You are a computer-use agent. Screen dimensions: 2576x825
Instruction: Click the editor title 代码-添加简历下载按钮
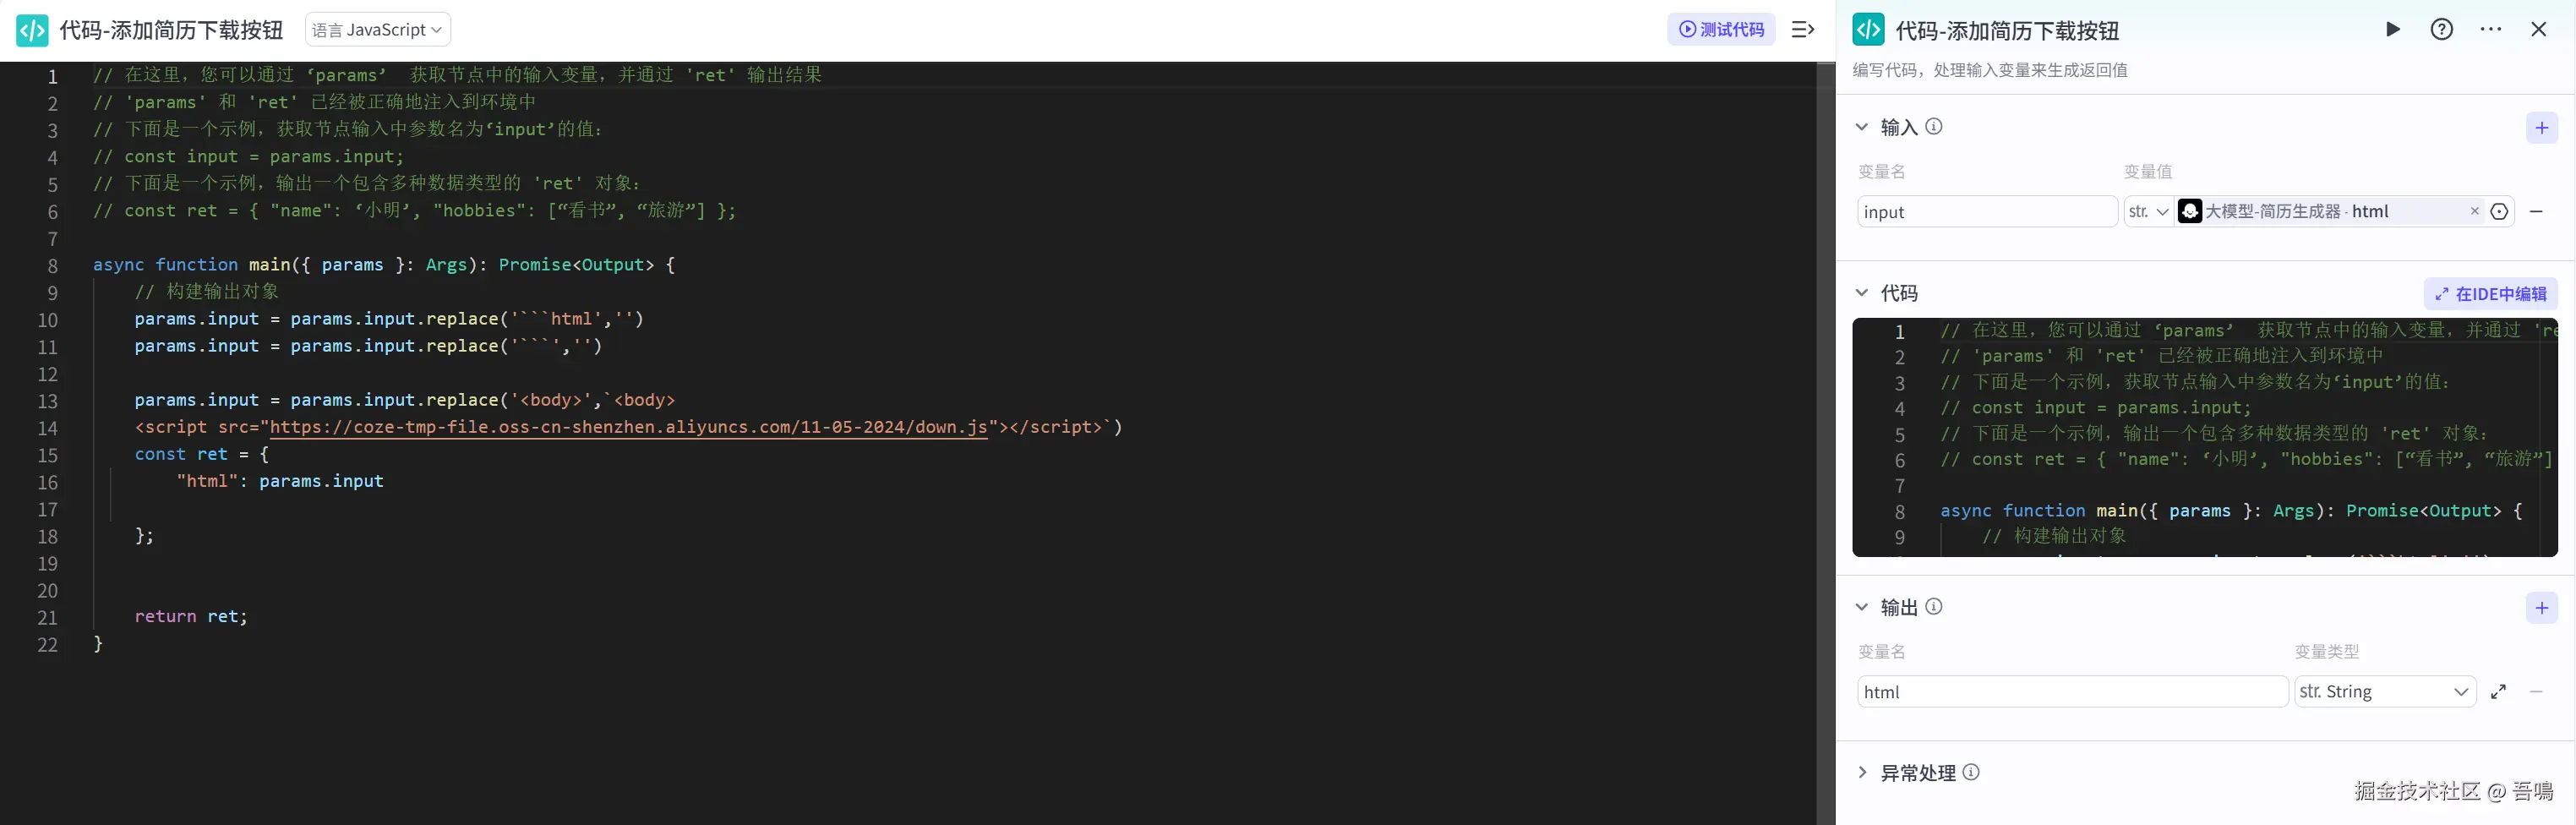coord(171,30)
